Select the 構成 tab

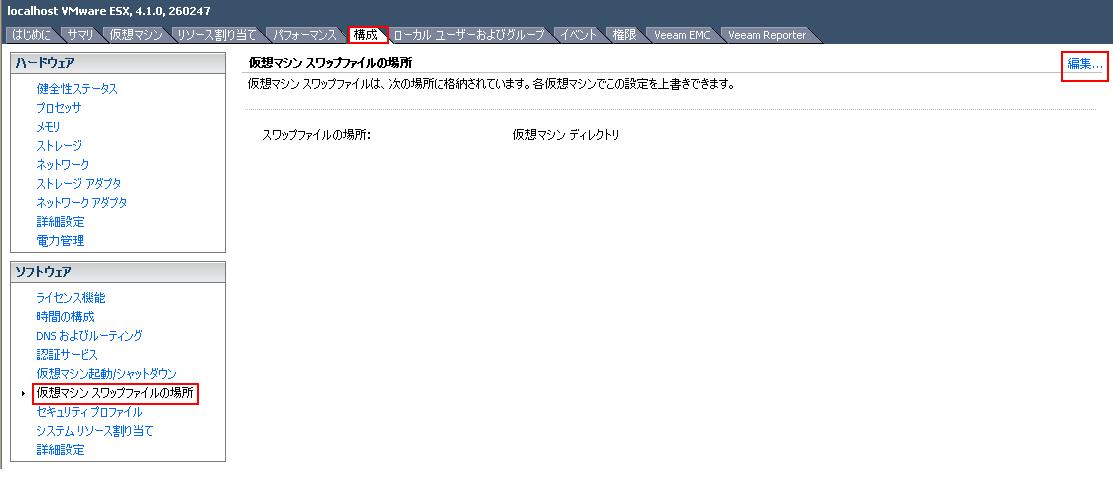[366, 35]
